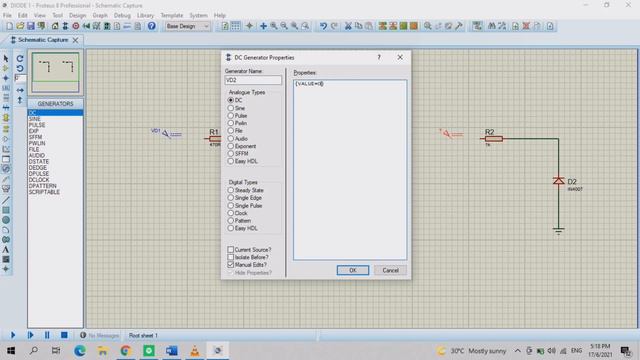Start the simulation with Play button
Viewport: 640px width, 360px height.
13,335
